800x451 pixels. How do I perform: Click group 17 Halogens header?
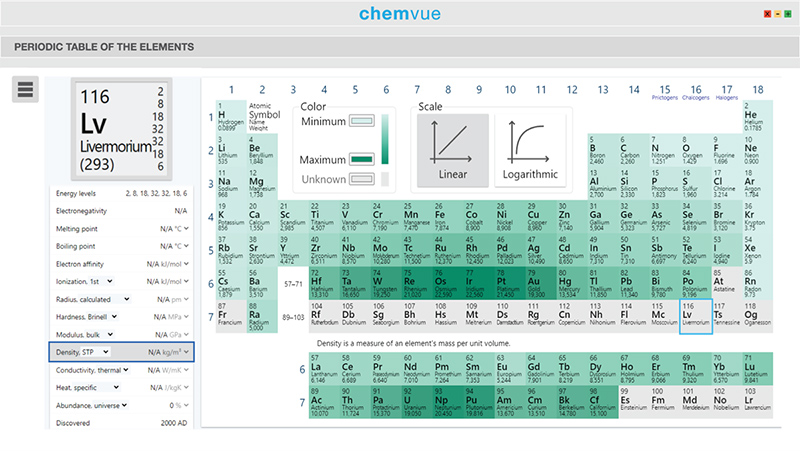[x=727, y=92]
